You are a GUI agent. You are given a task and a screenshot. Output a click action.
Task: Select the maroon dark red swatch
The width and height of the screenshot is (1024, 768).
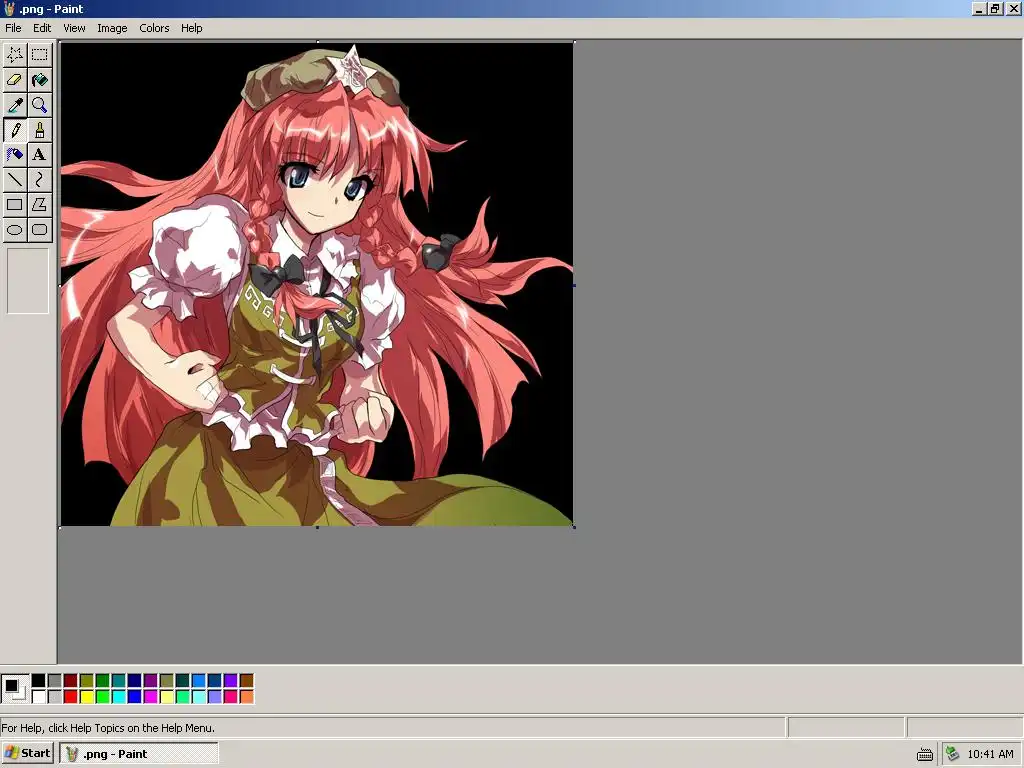click(x=71, y=680)
